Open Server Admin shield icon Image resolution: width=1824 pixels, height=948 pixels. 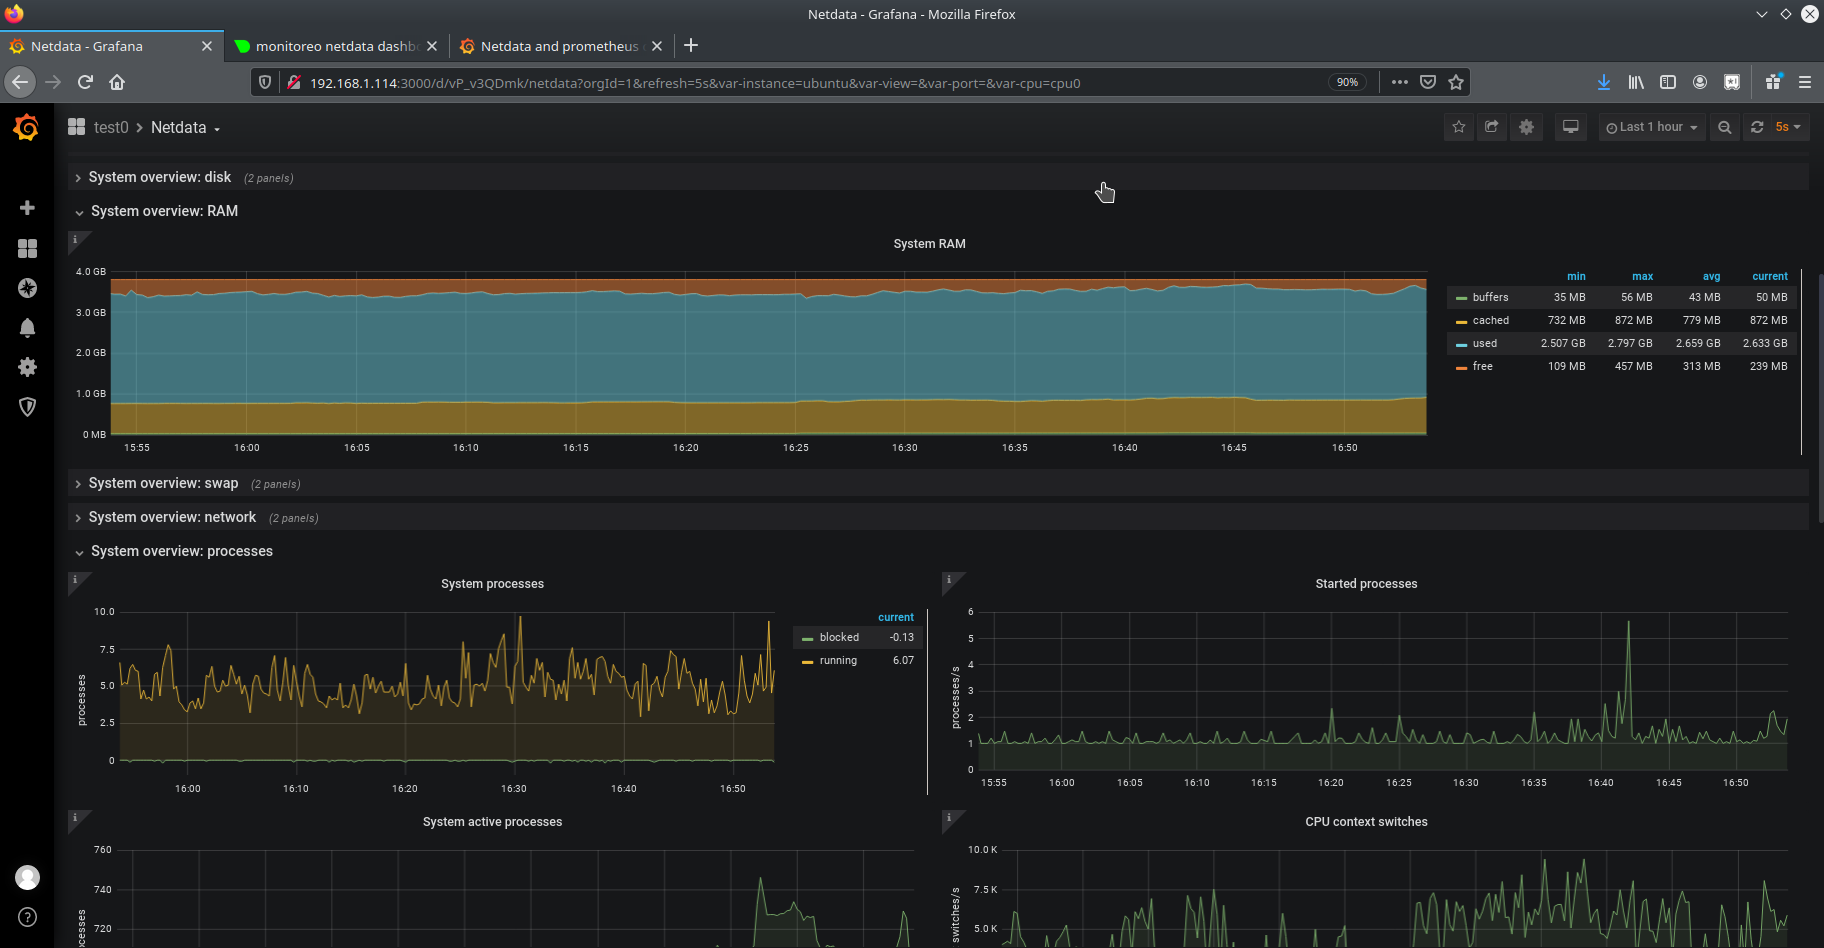point(27,407)
